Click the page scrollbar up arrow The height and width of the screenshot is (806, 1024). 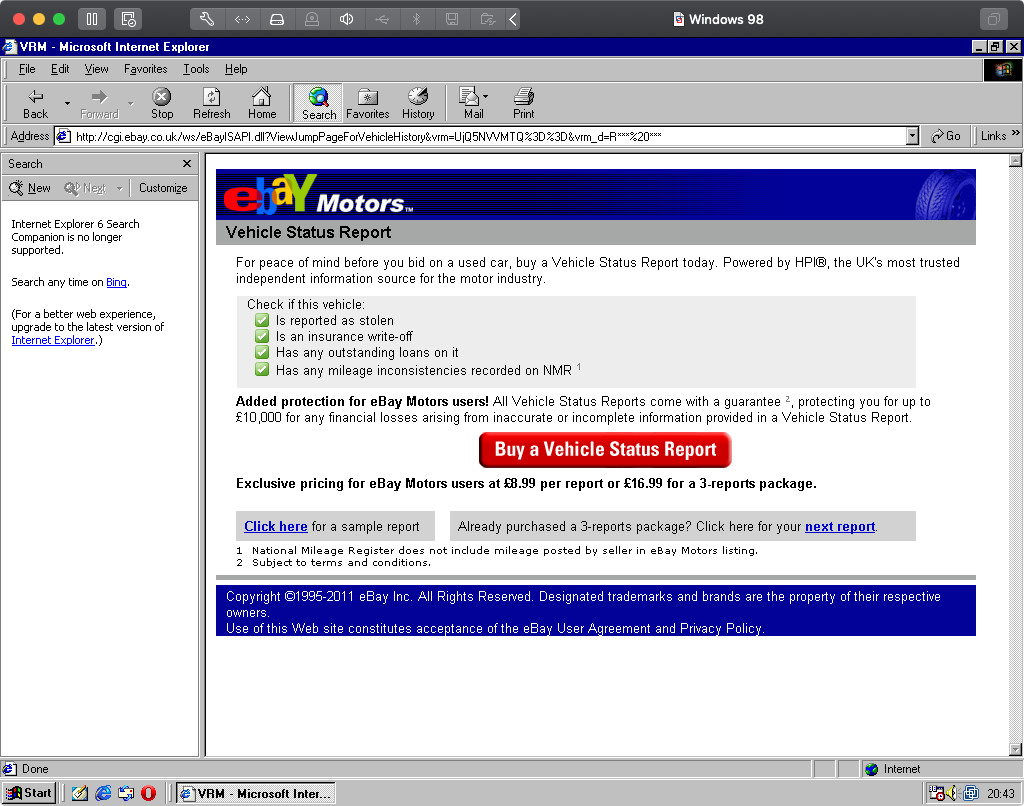[x=1016, y=160]
